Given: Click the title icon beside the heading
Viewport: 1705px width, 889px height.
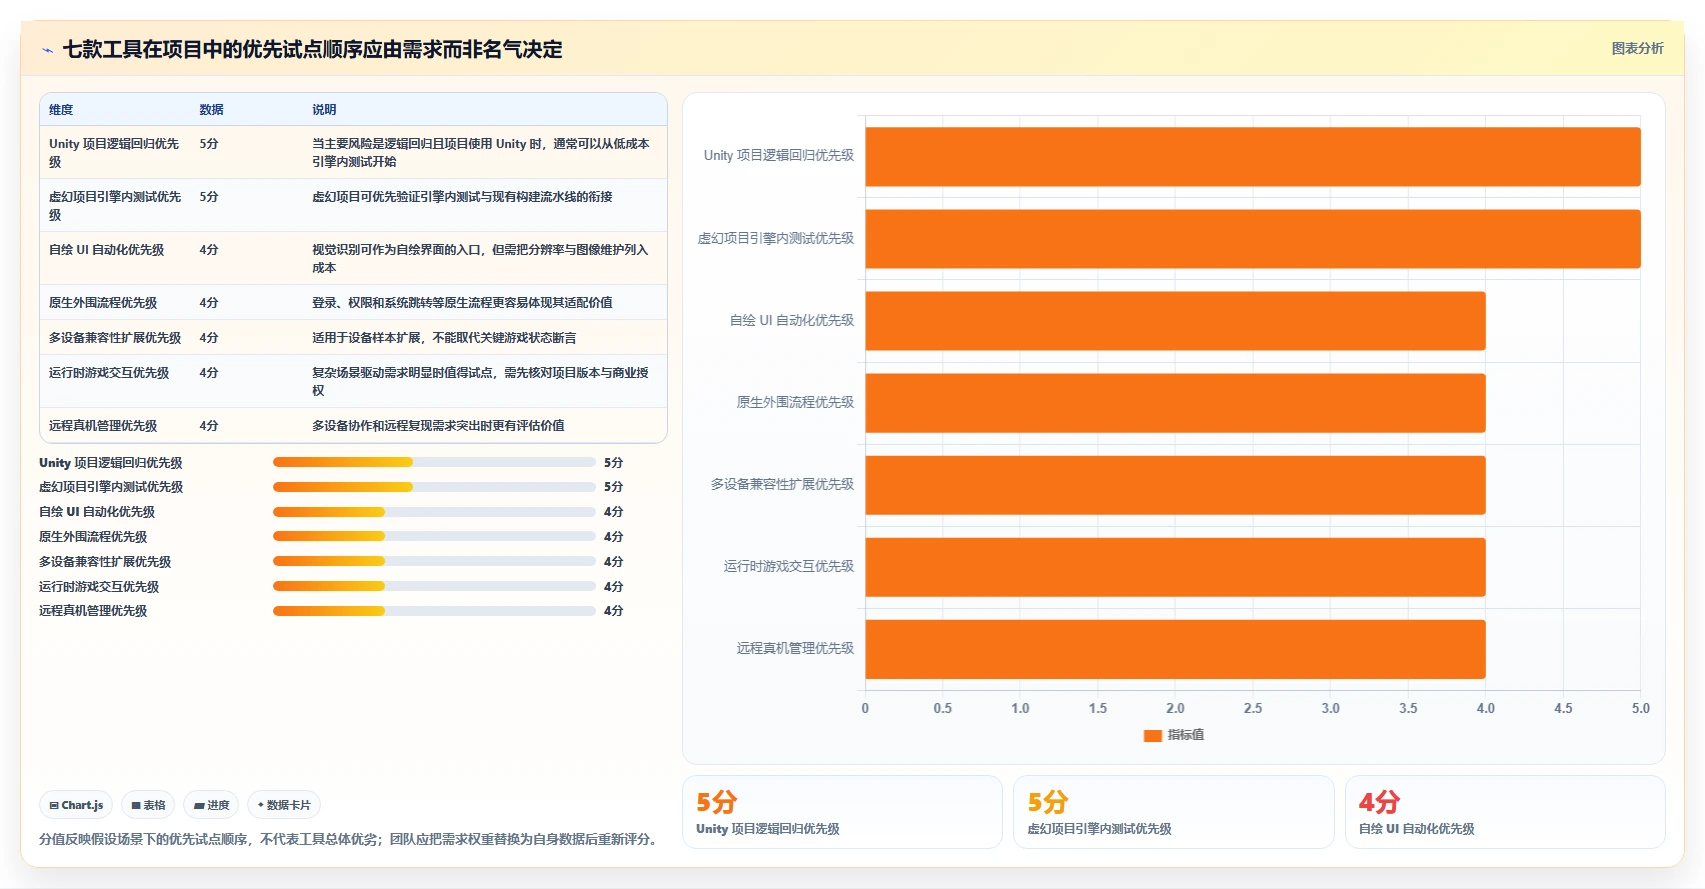Looking at the screenshot, I should click(x=47, y=50).
